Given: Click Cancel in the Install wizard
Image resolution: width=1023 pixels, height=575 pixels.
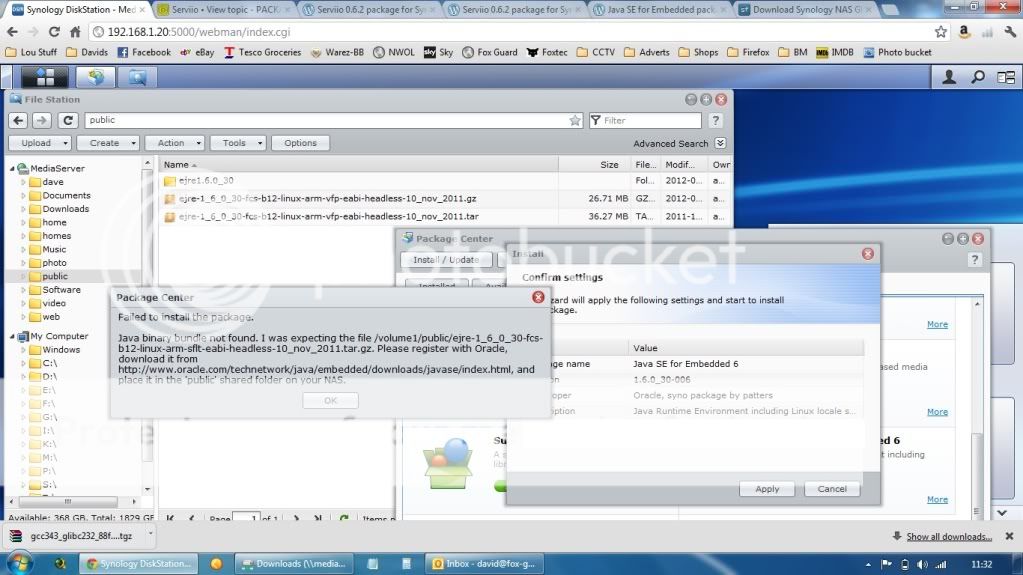Looking at the screenshot, I should tap(832, 489).
